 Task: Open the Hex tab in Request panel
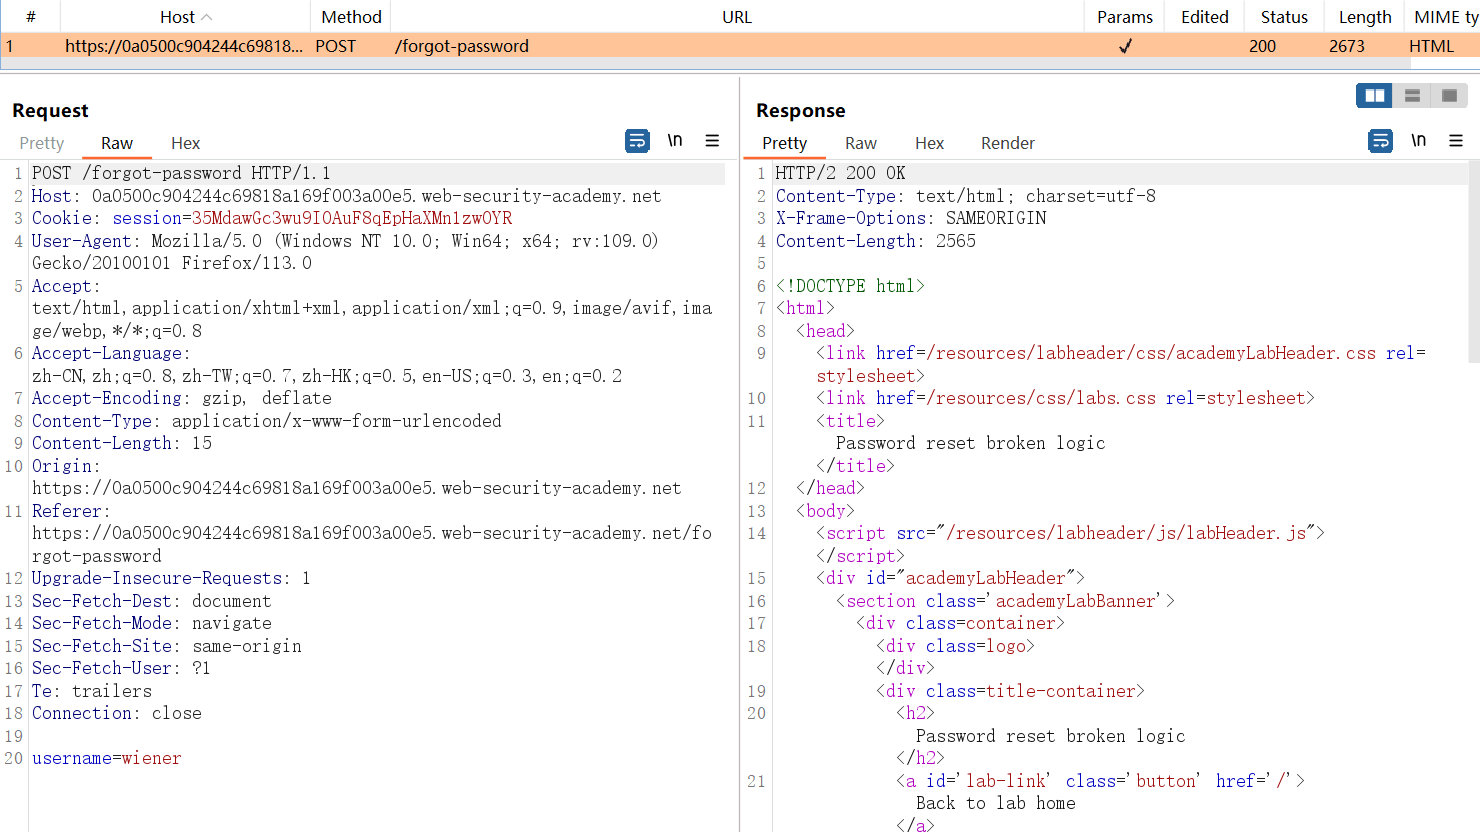(185, 143)
